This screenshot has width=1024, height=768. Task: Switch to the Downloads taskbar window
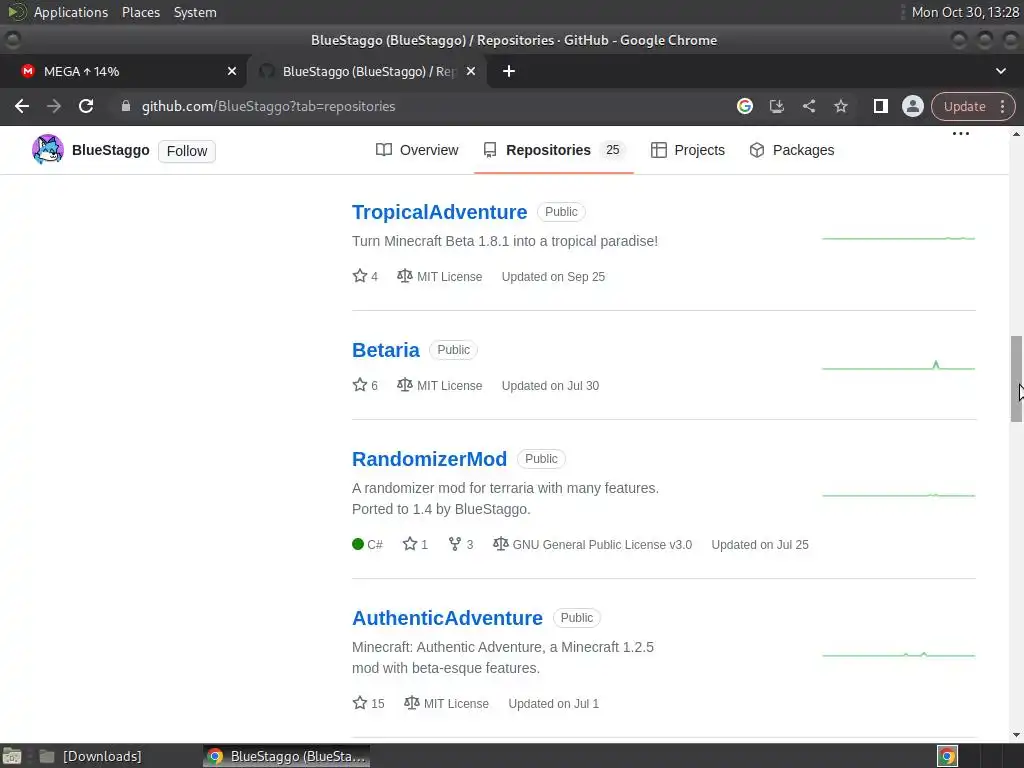point(90,756)
